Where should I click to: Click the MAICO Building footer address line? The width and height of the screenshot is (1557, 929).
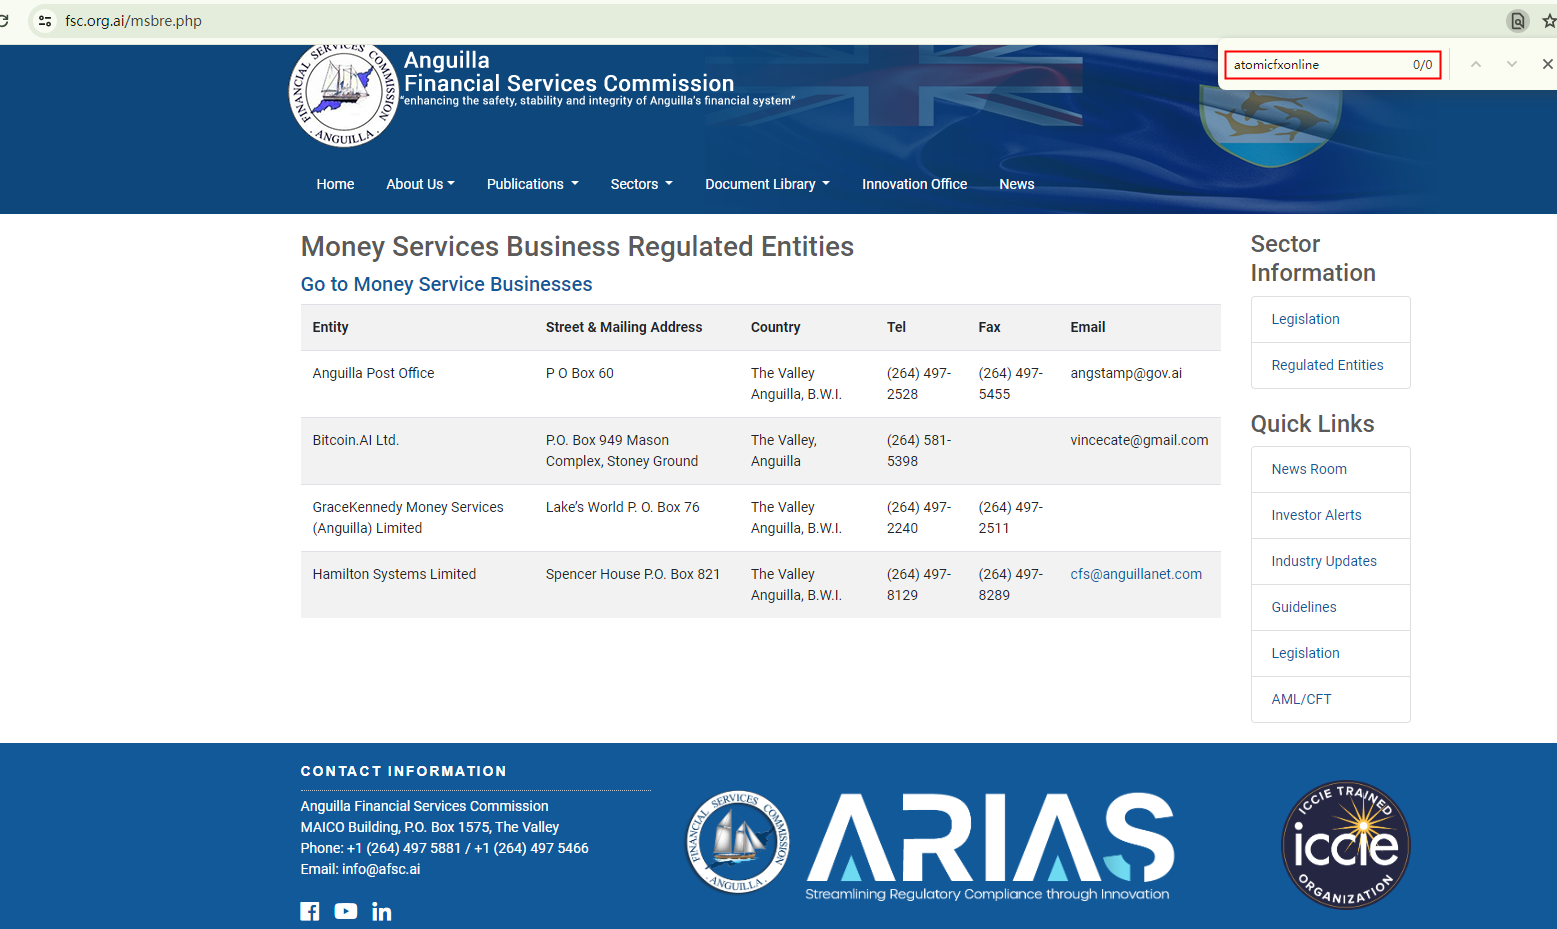coord(430,827)
